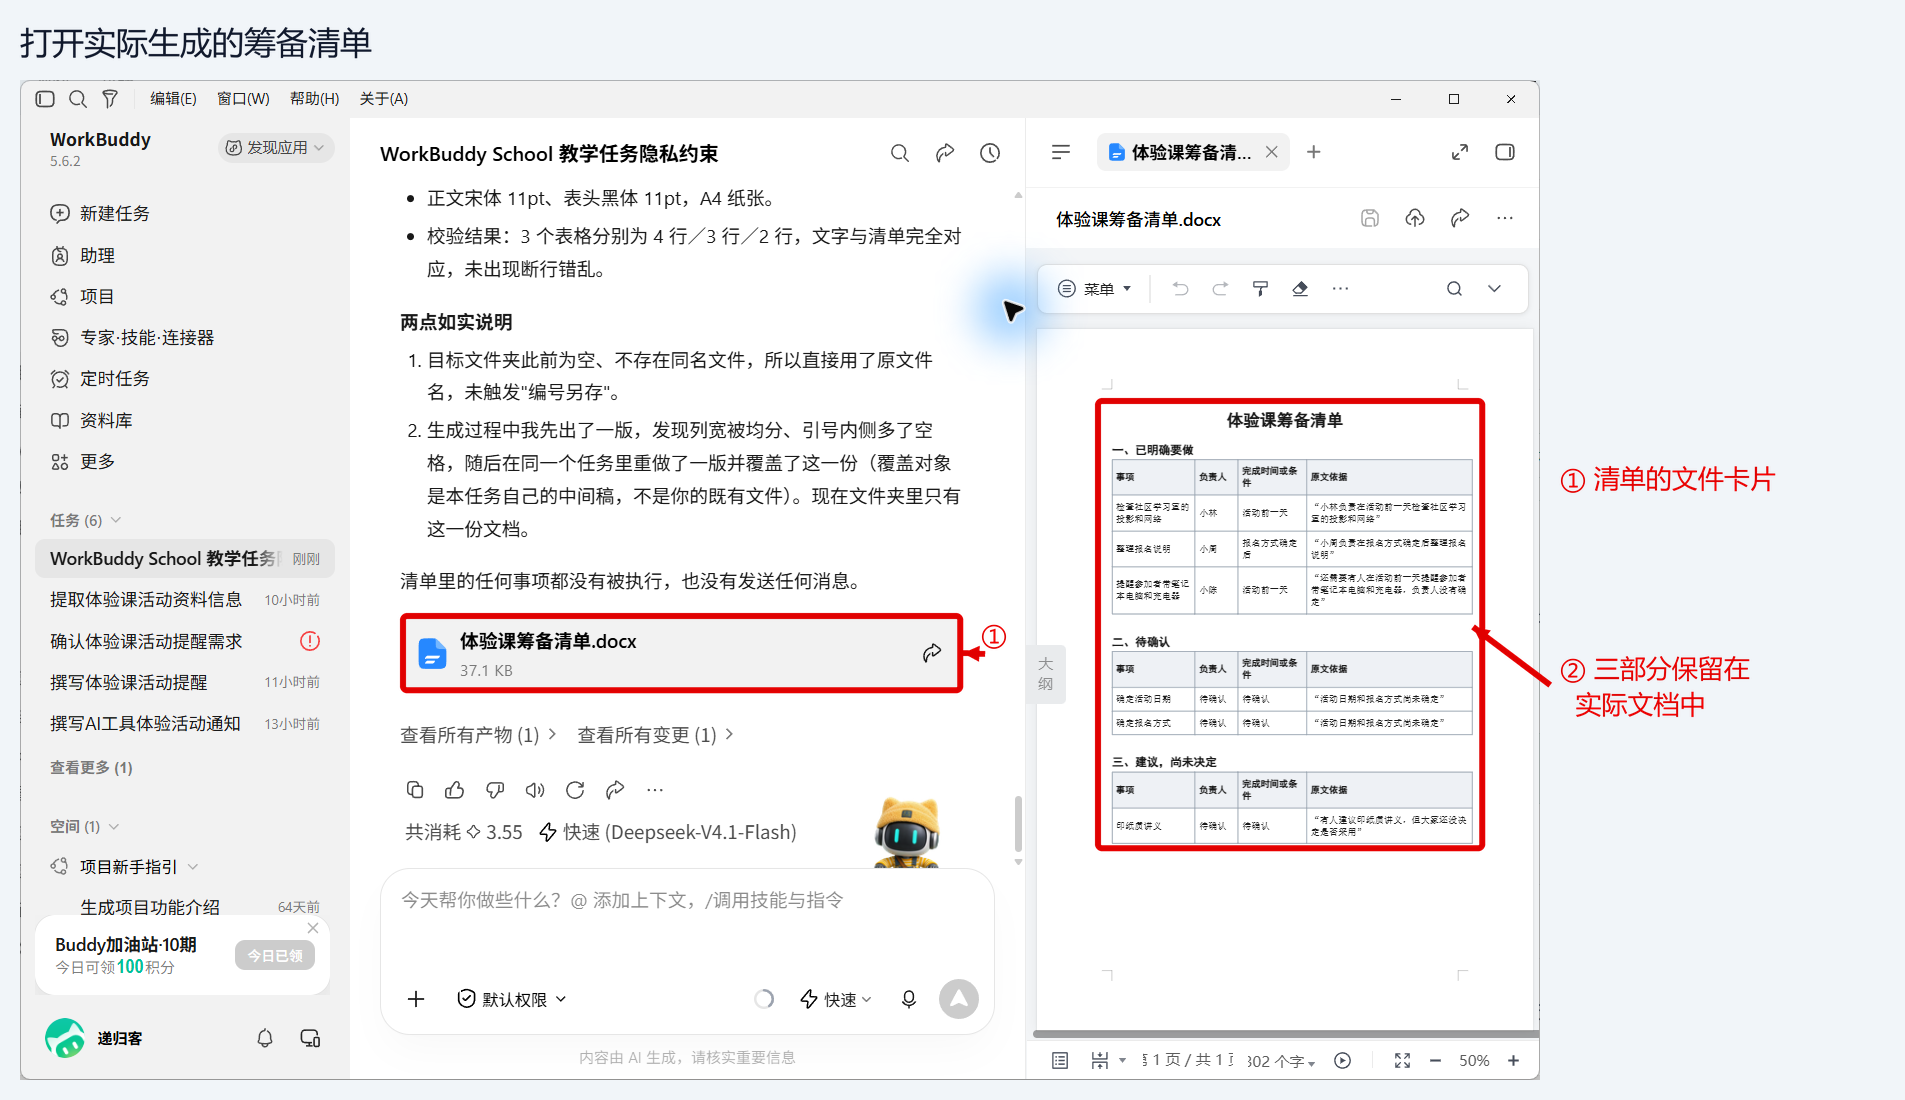Screen dimensions: 1905x1100
Task: Give the reply a thumbs down
Action: (x=495, y=790)
